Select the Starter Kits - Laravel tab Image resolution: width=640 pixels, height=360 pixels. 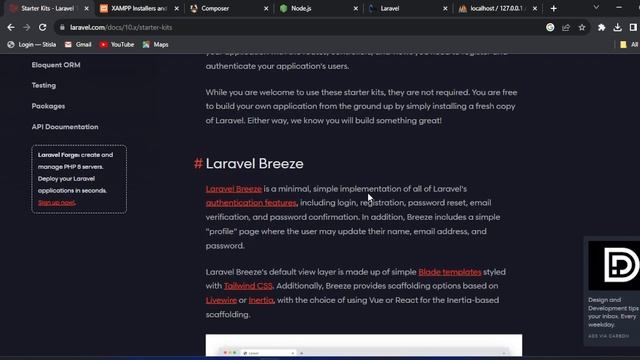pos(48,8)
